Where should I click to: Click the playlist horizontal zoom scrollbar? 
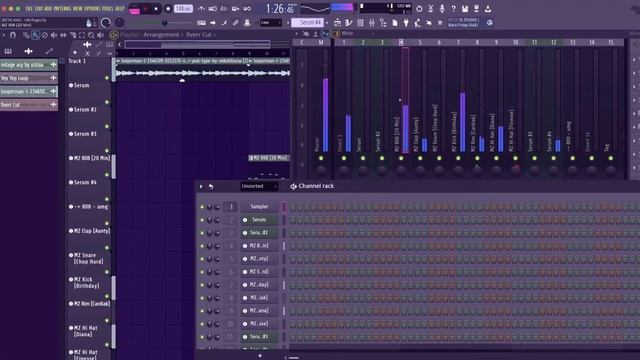click(198, 44)
